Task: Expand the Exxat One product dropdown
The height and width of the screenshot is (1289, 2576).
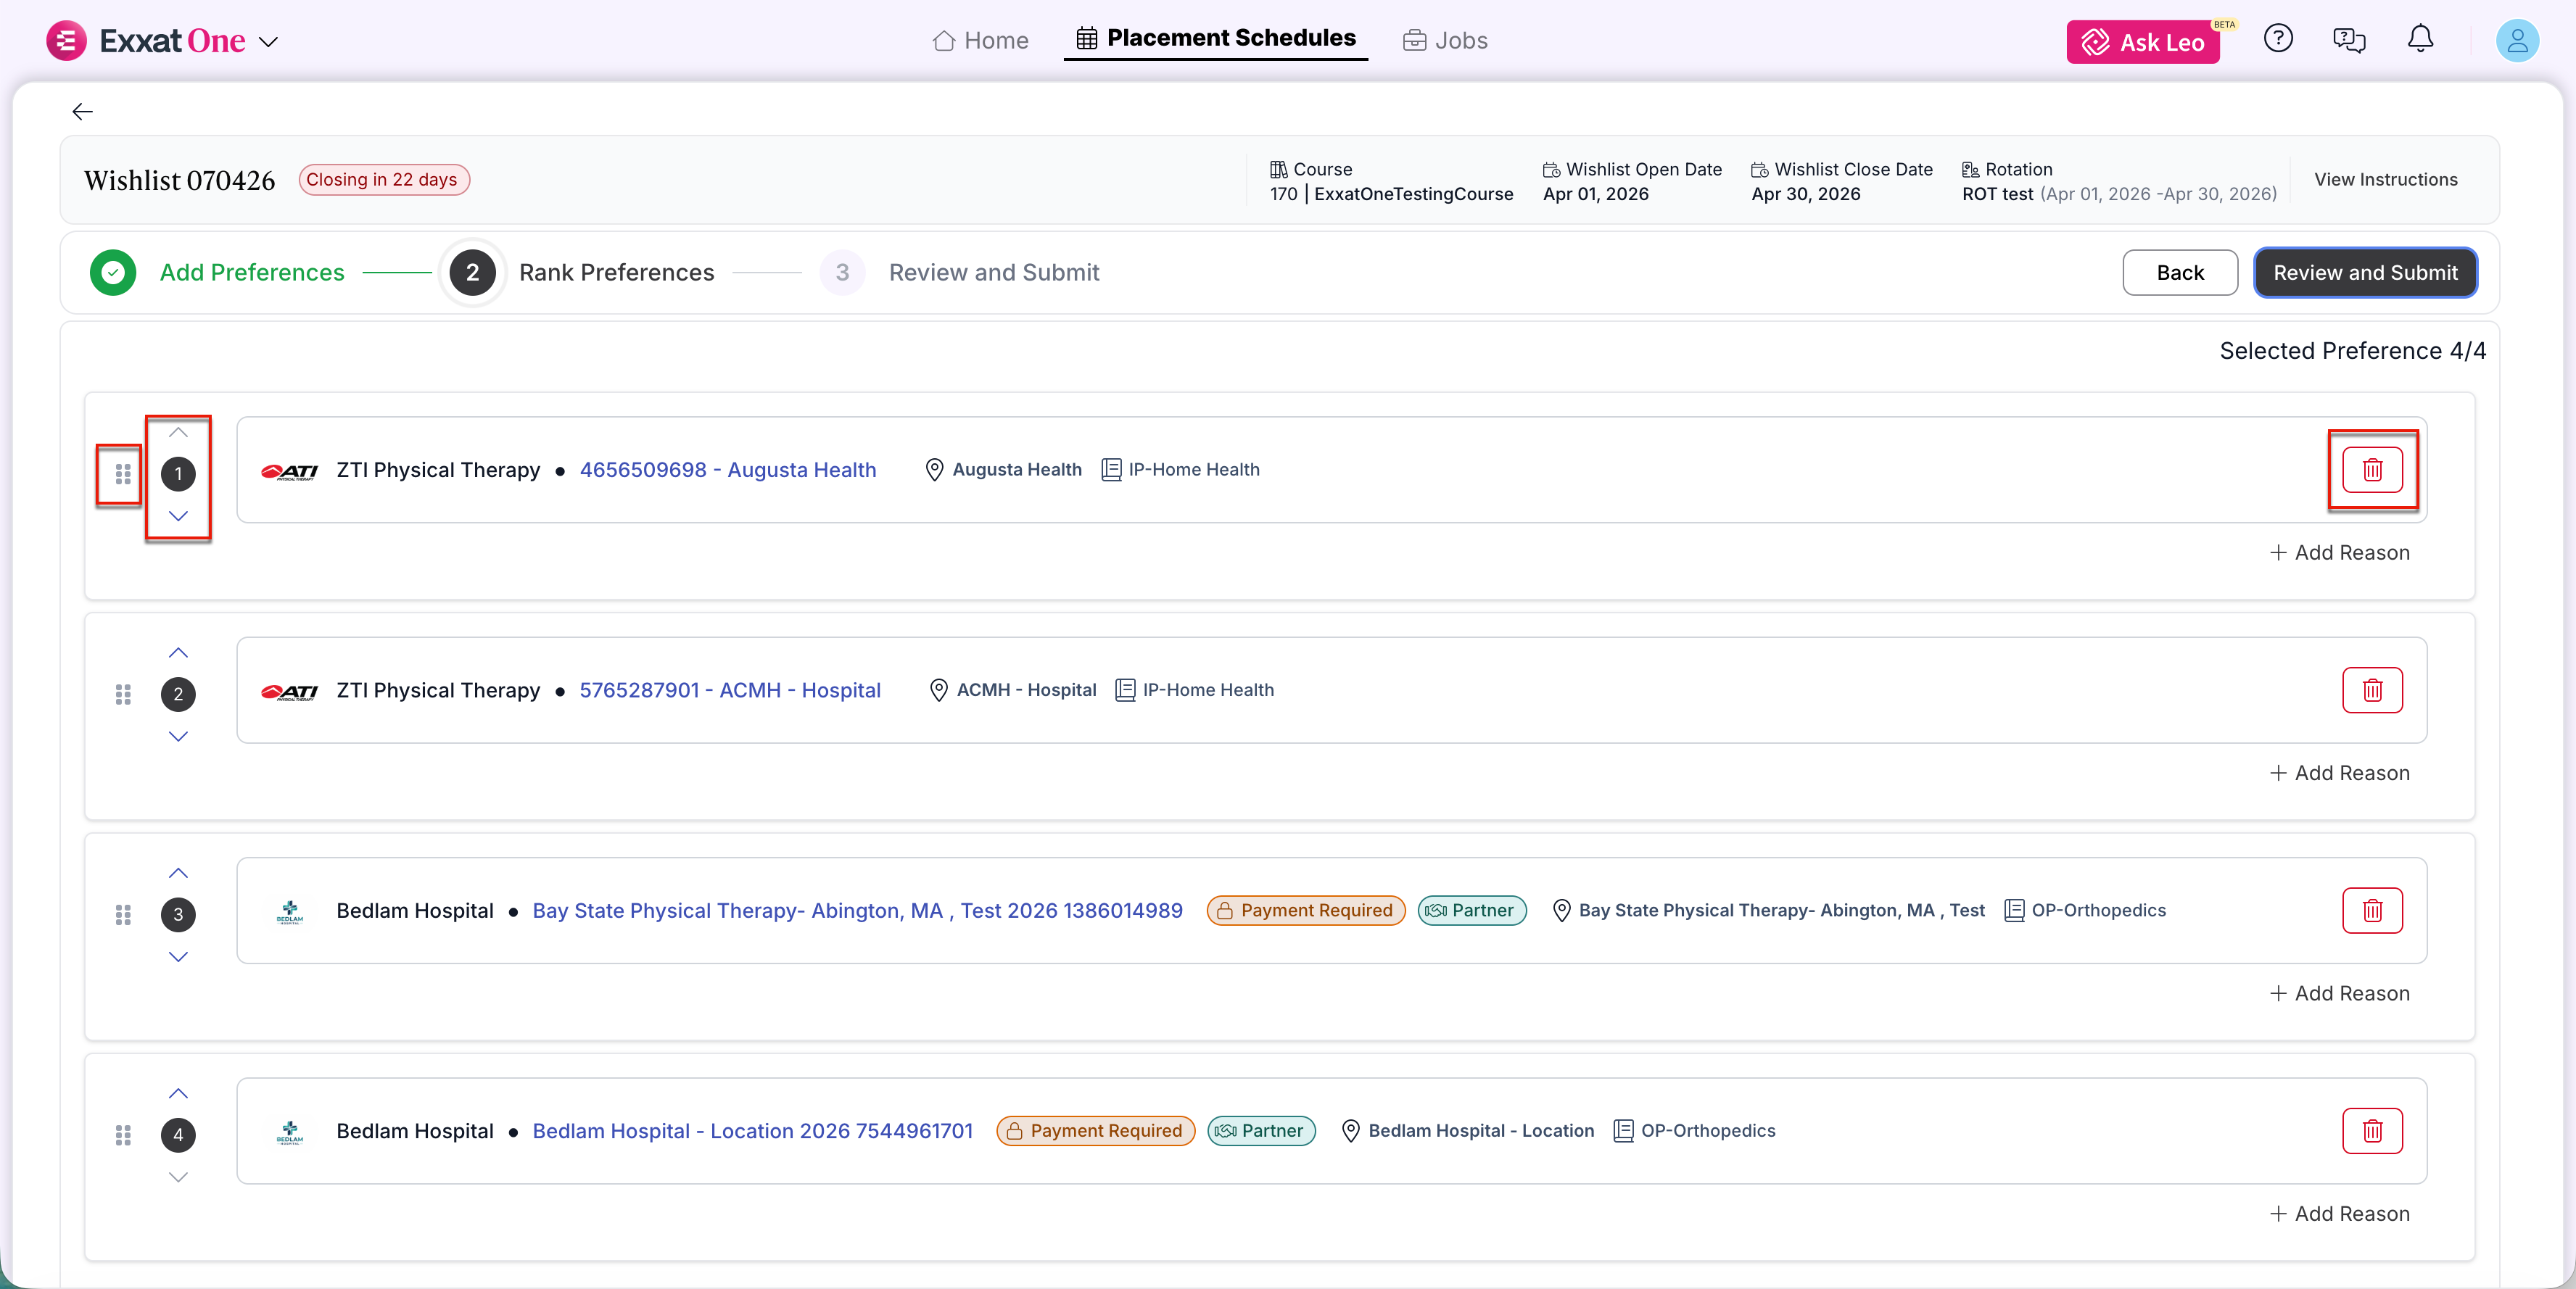Action: coord(268,42)
